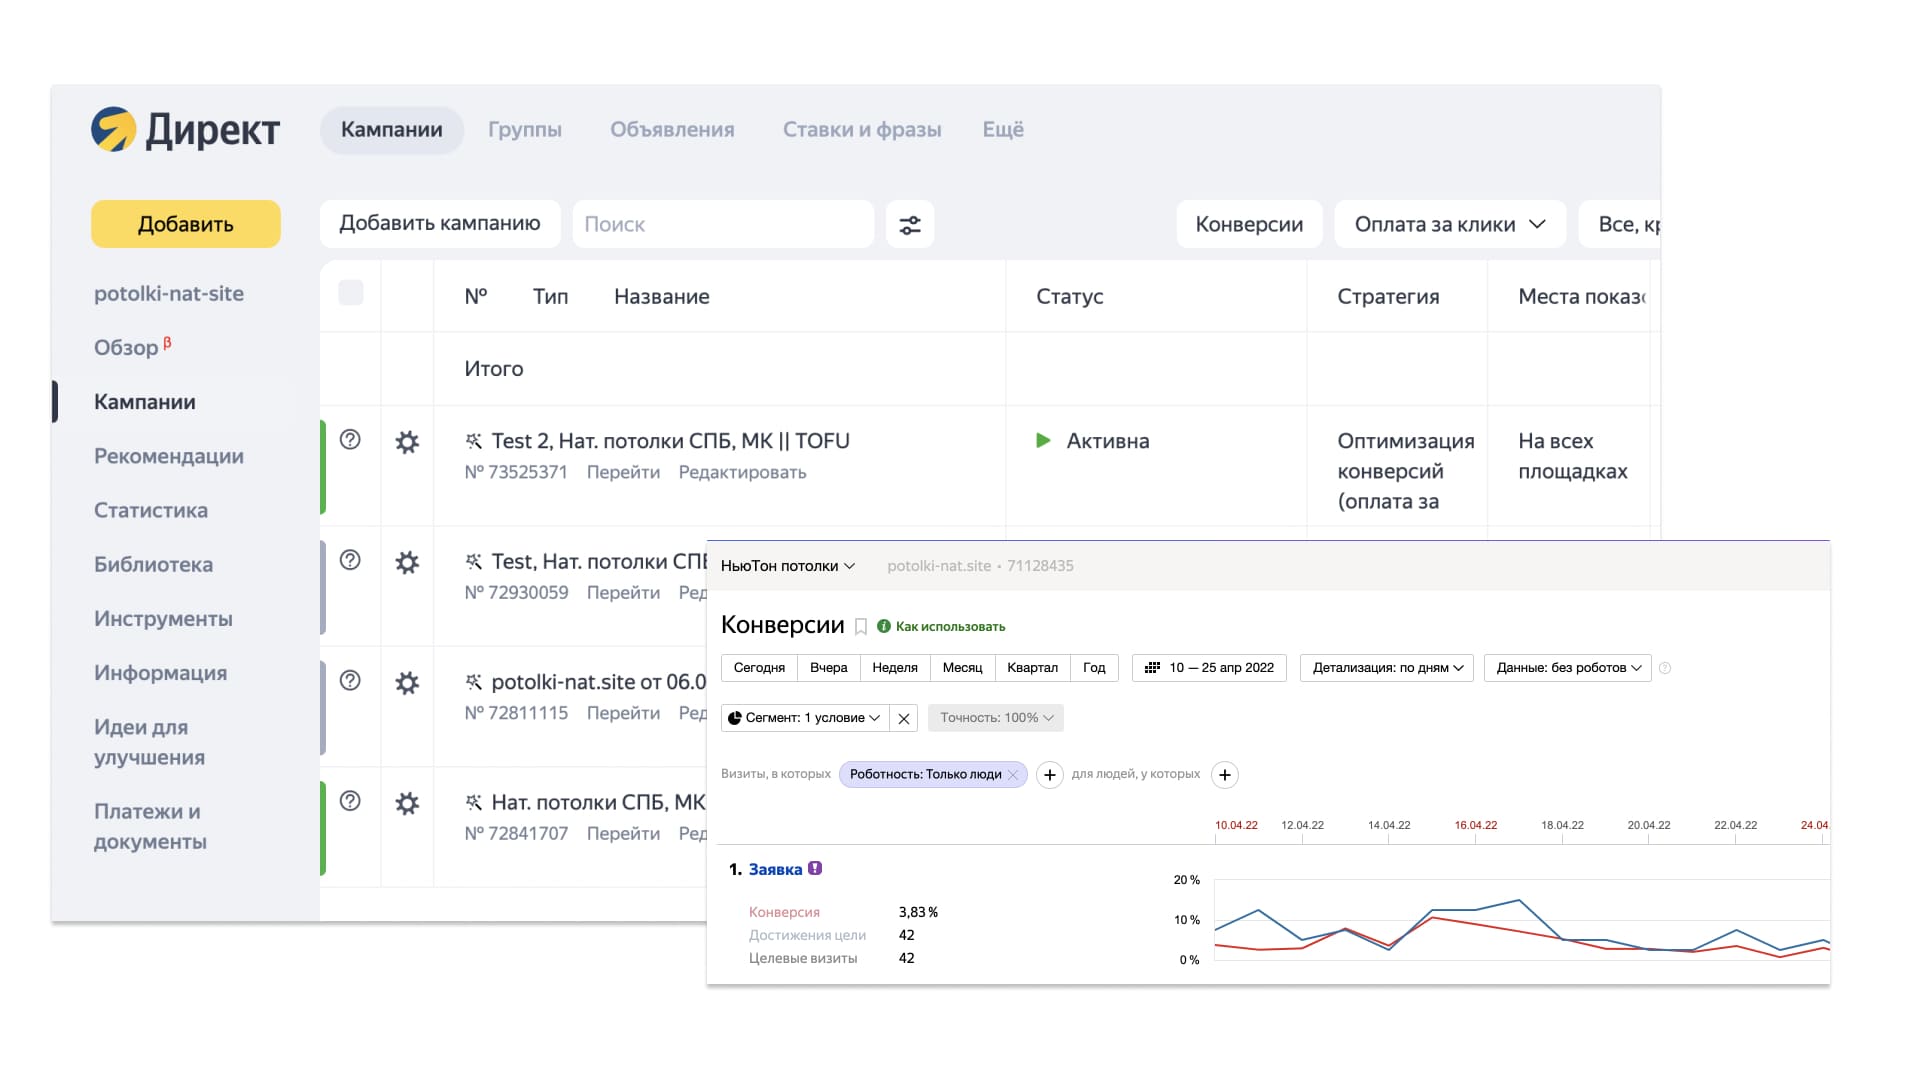
Task: Toggle the select-all campaigns checkbox
Action: click(x=351, y=293)
